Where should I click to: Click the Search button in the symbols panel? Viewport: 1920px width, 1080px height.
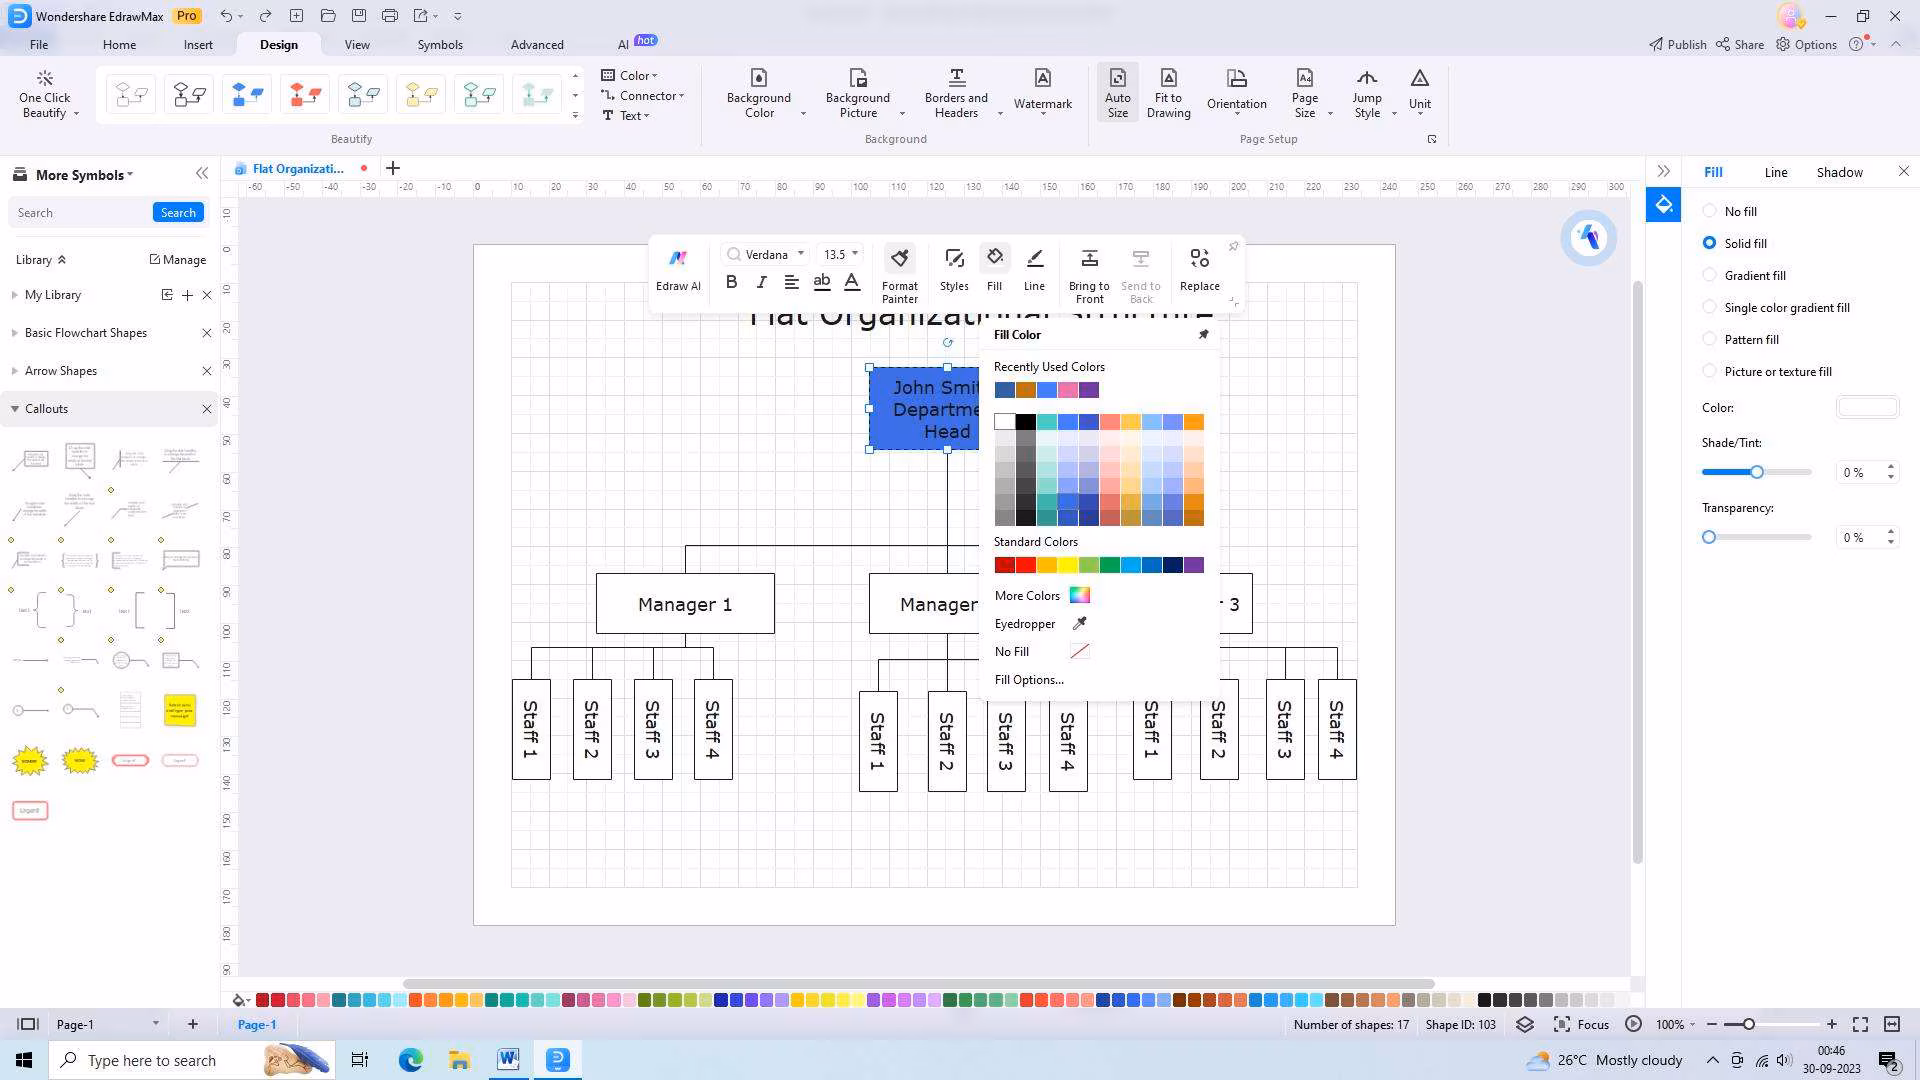(x=178, y=212)
